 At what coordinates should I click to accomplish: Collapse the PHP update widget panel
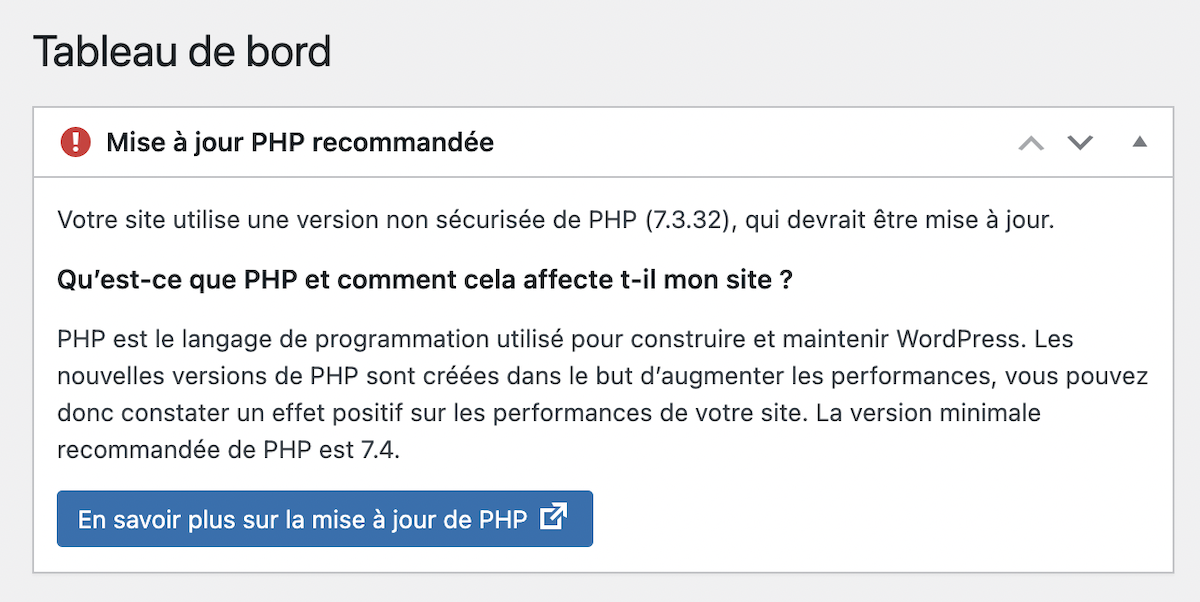pyautogui.click(x=1139, y=143)
